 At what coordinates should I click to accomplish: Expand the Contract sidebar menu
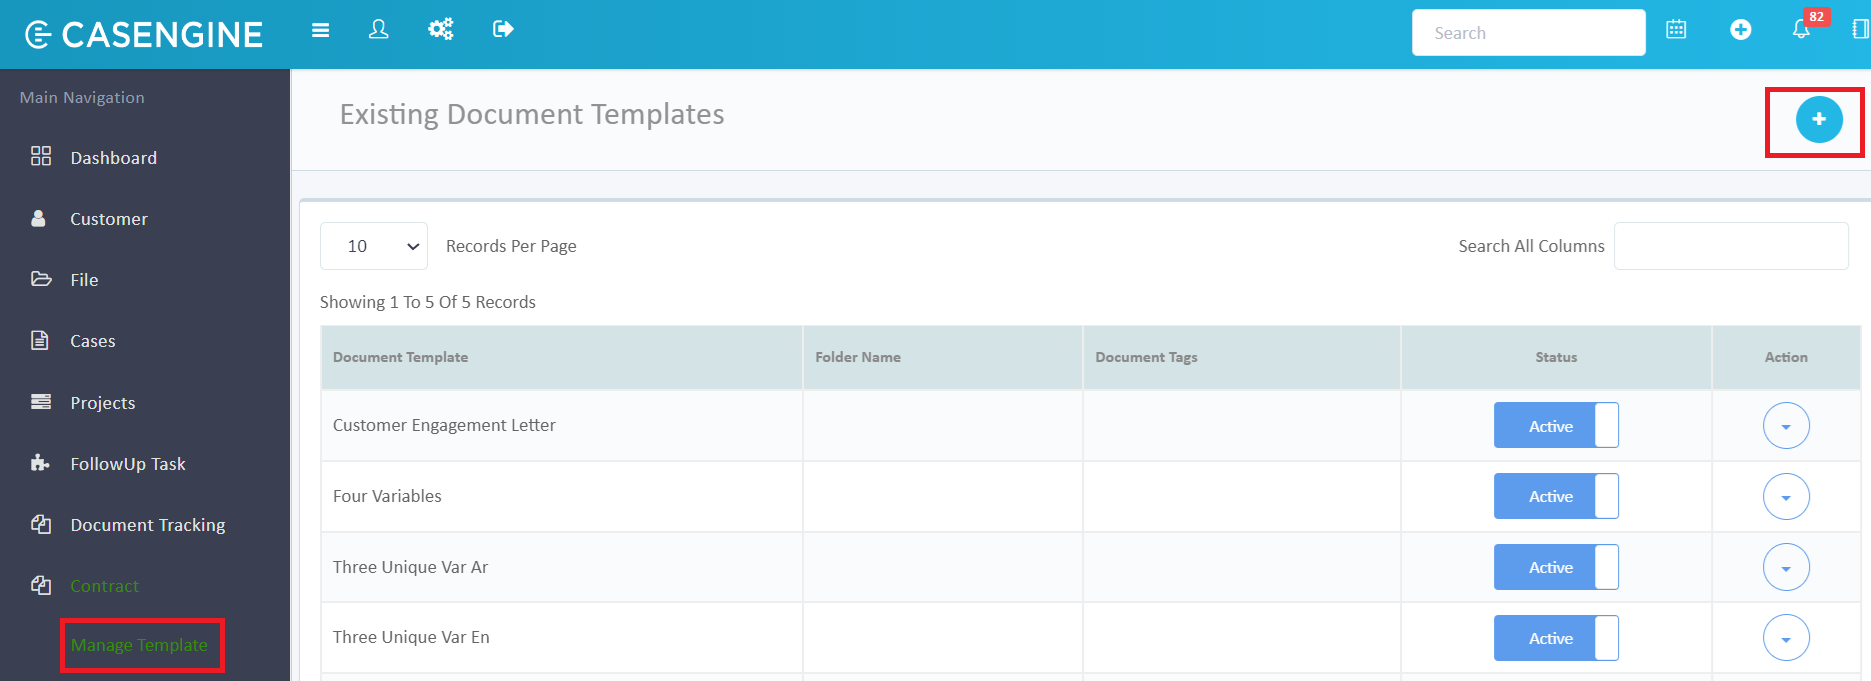pyautogui.click(x=104, y=586)
